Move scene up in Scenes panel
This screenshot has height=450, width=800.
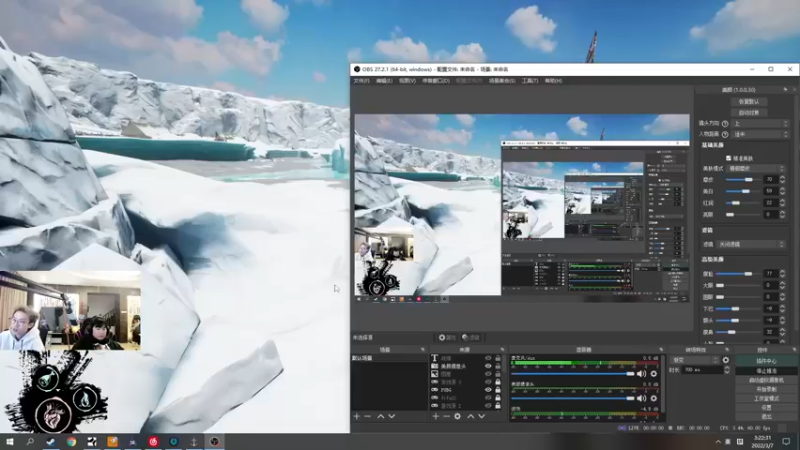[381, 416]
